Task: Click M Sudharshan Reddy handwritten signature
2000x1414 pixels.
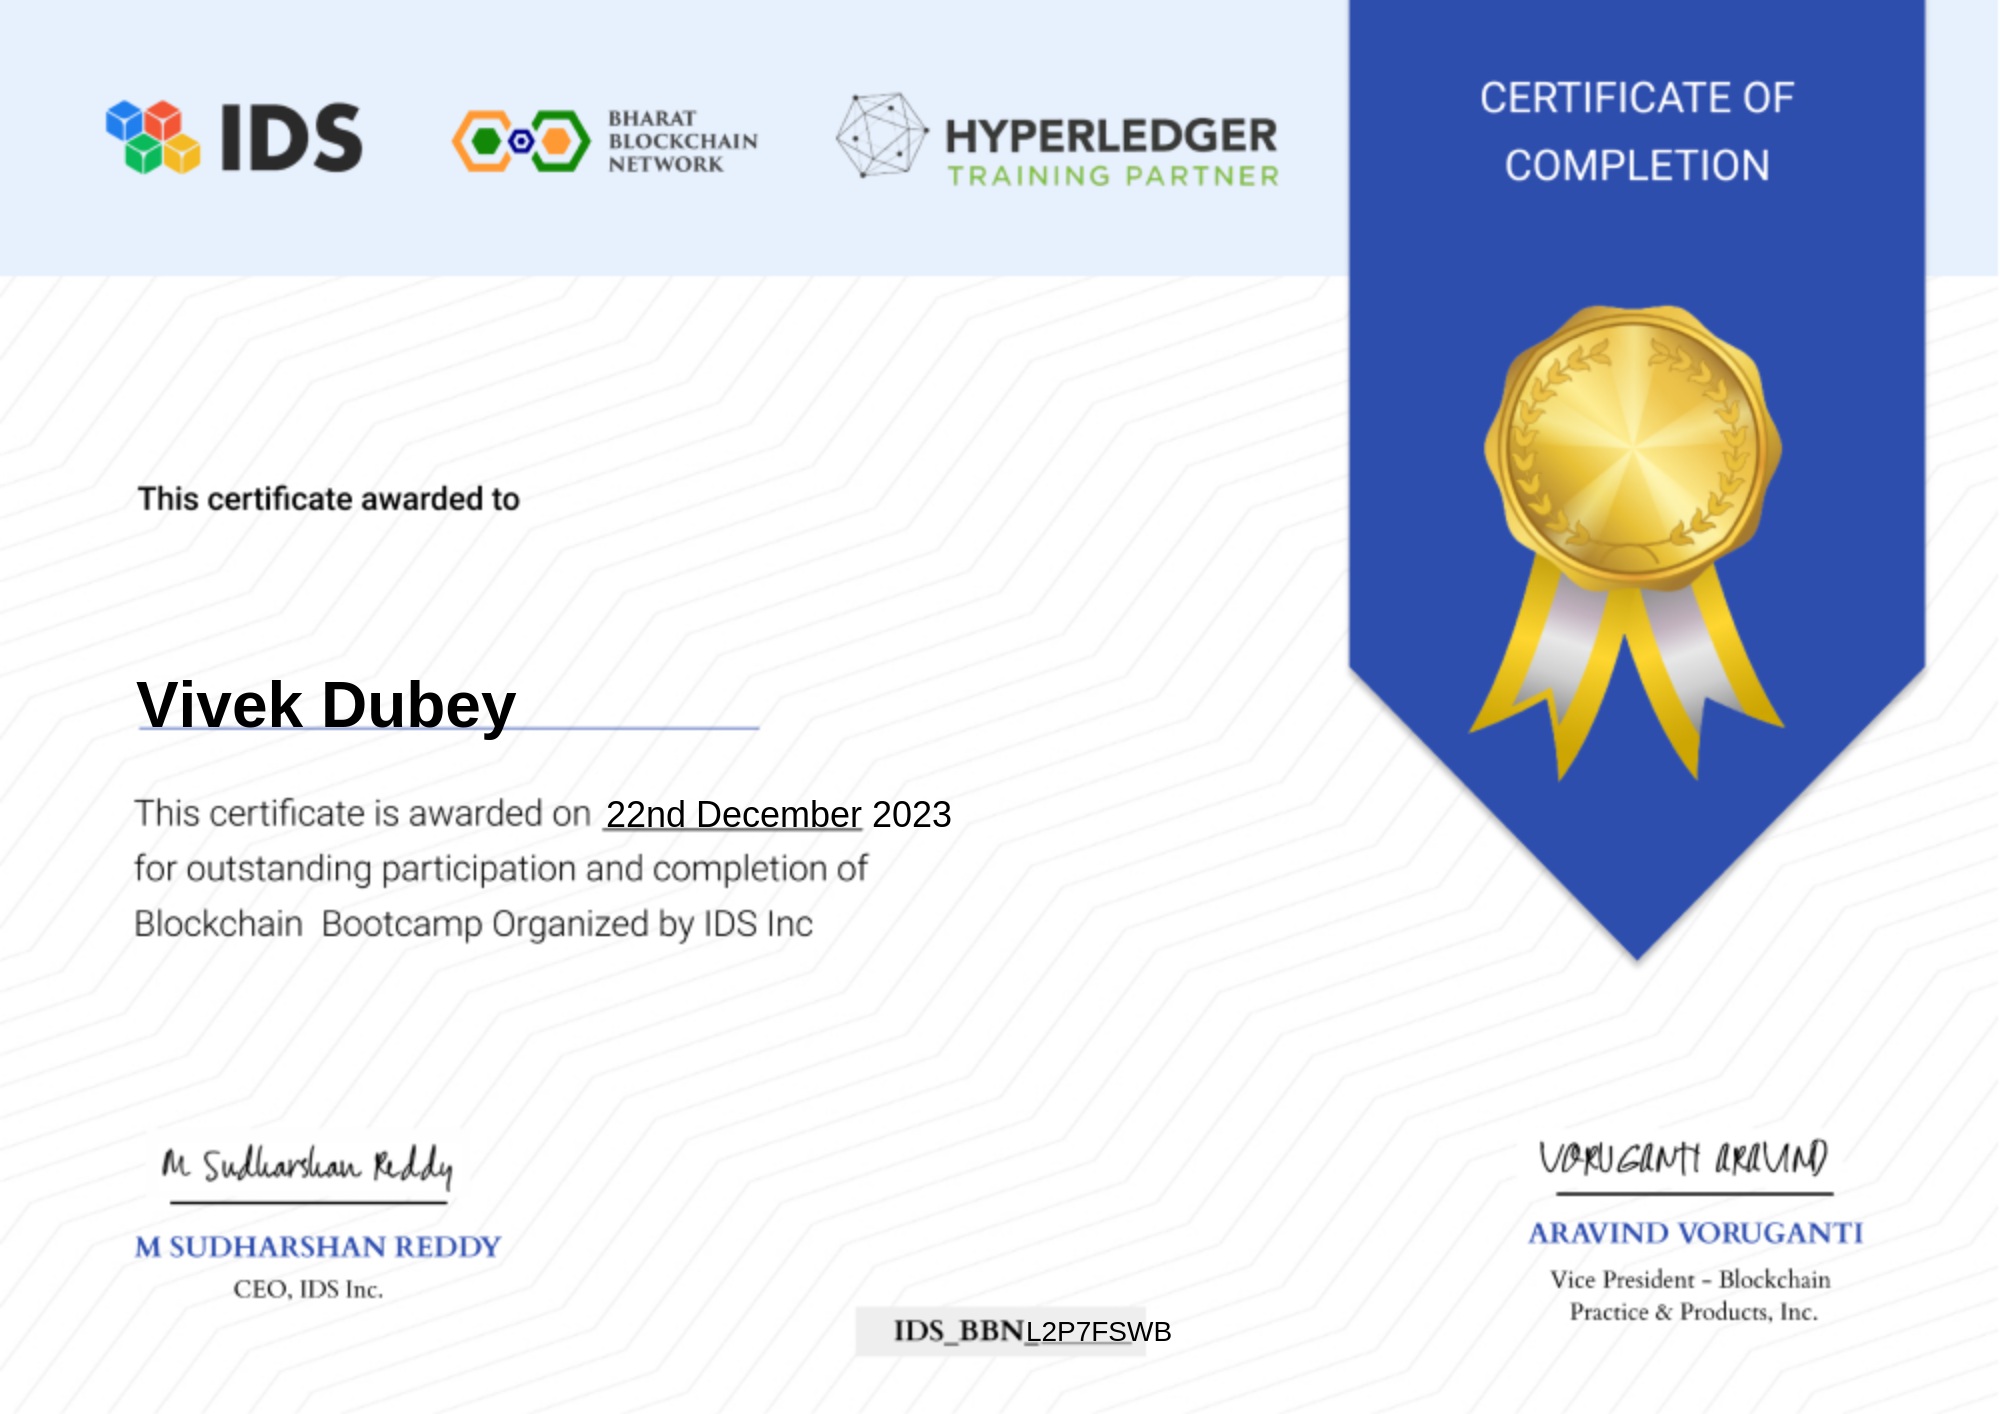Action: tap(307, 1166)
